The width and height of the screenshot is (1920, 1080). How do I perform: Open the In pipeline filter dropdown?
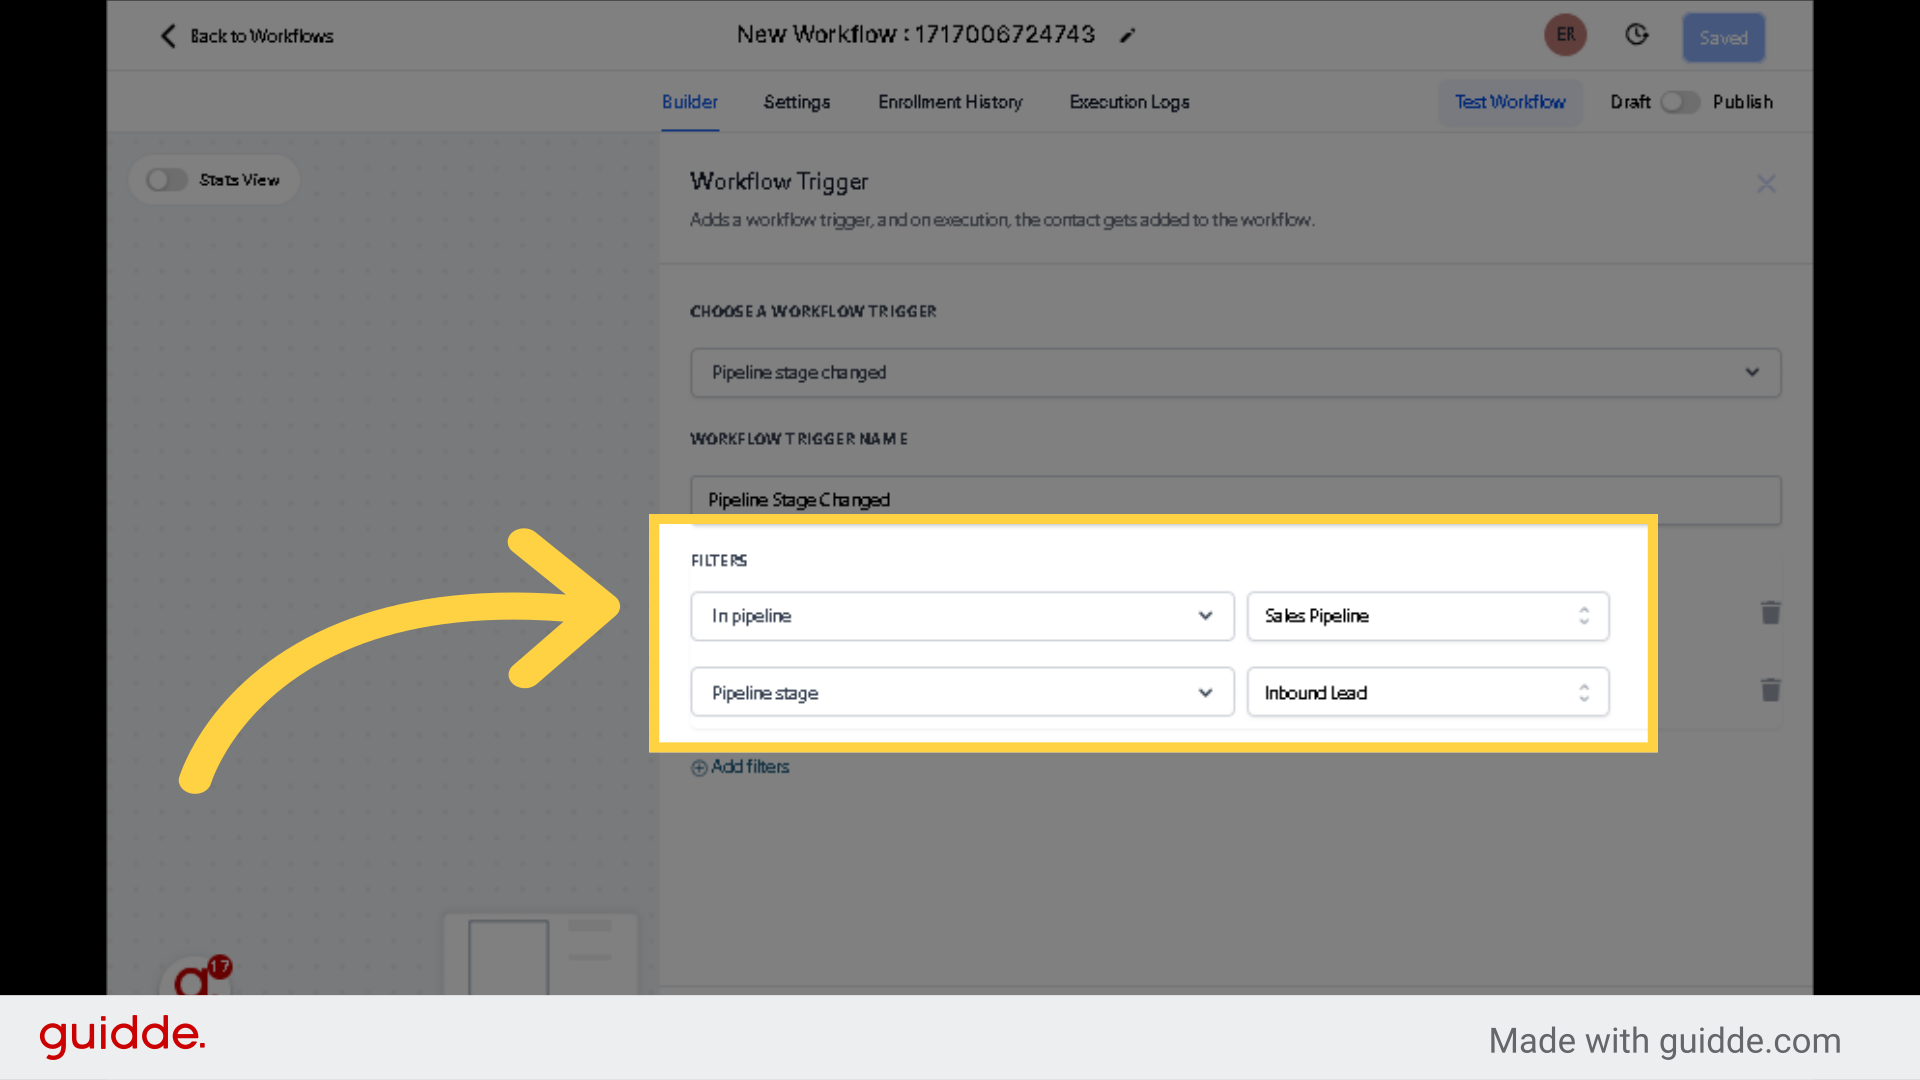pos(962,616)
